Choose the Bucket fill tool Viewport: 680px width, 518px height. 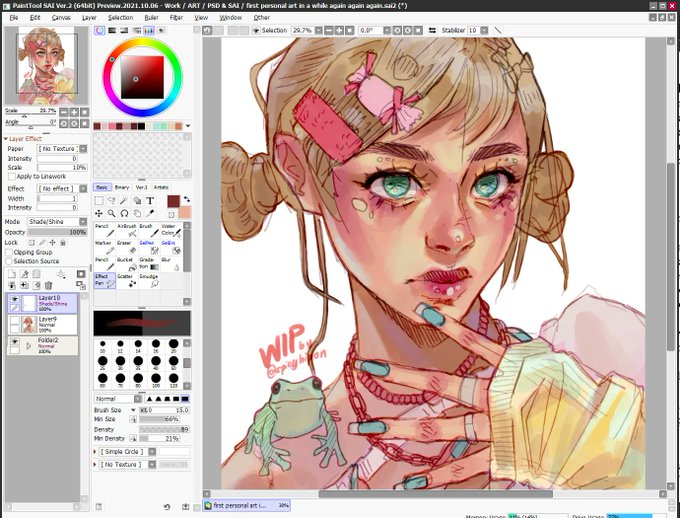tap(126, 264)
